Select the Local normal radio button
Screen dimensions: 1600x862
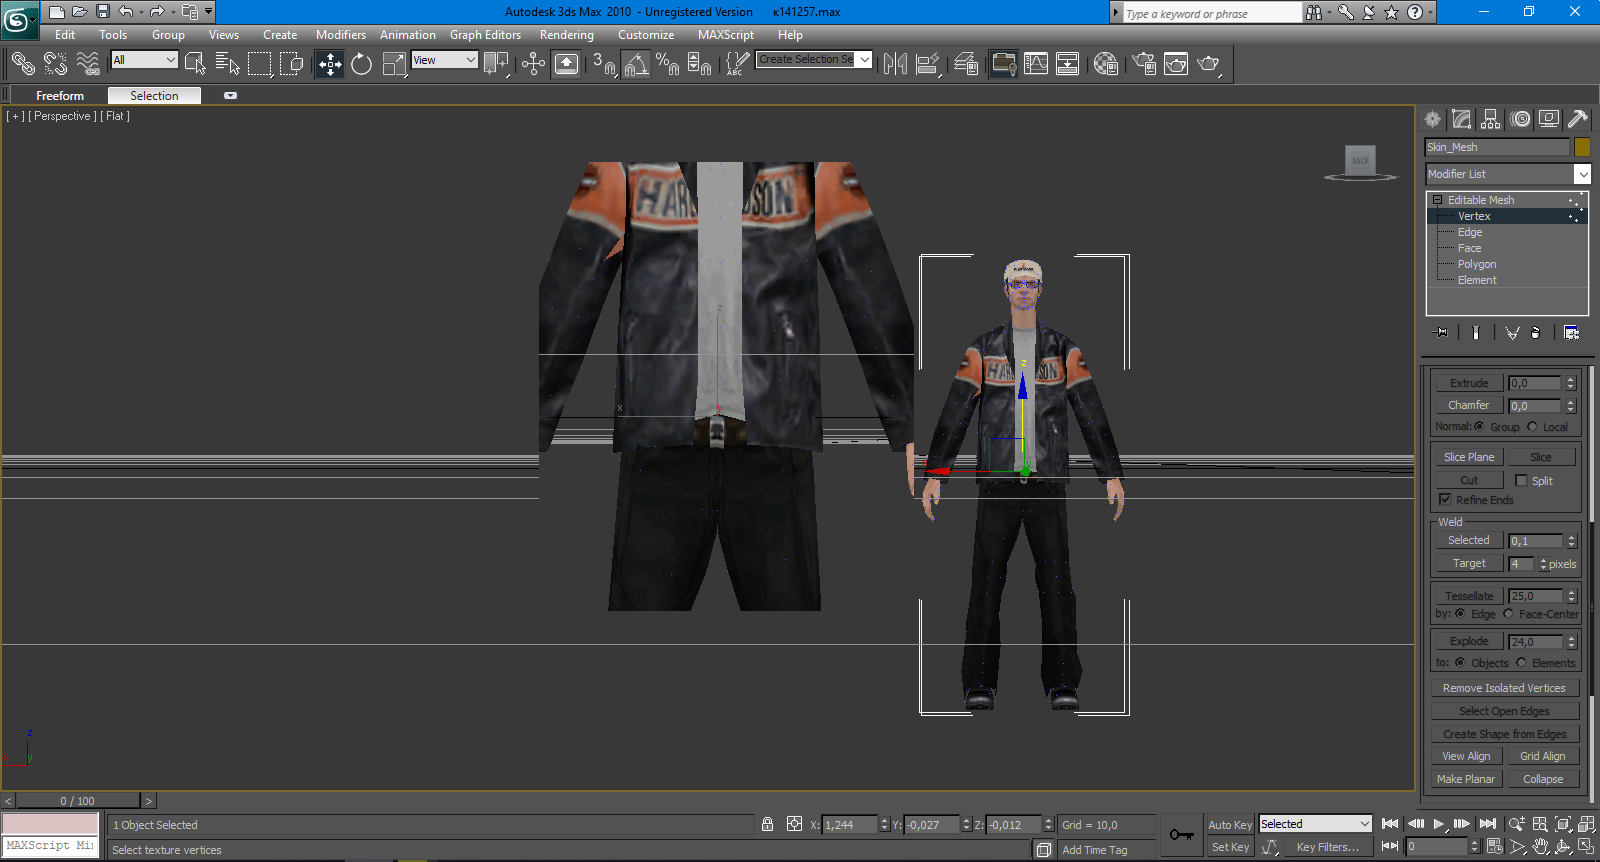tap(1532, 427)
